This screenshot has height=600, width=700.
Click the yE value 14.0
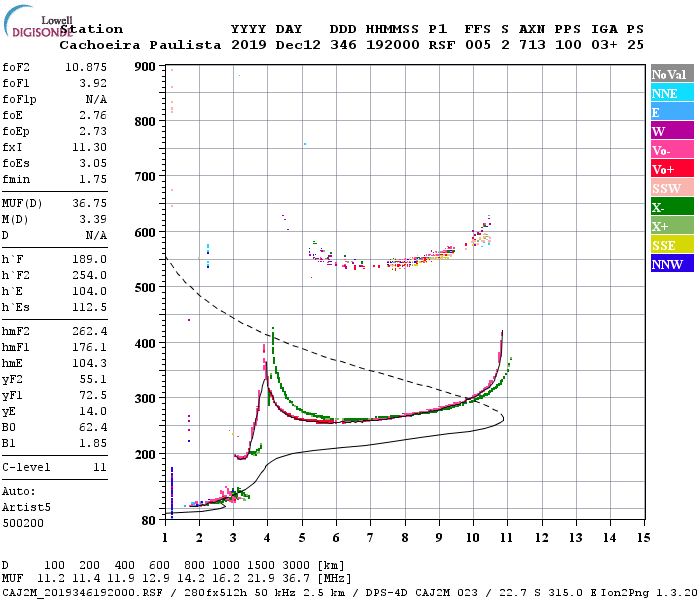93,412
